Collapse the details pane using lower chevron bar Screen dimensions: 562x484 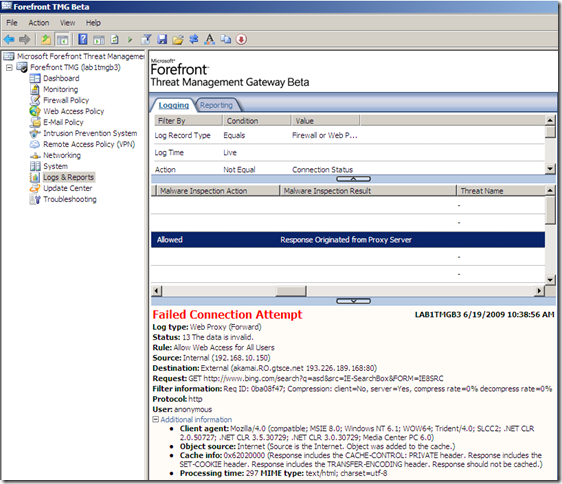pyautogui.click(x=353, y=301)
